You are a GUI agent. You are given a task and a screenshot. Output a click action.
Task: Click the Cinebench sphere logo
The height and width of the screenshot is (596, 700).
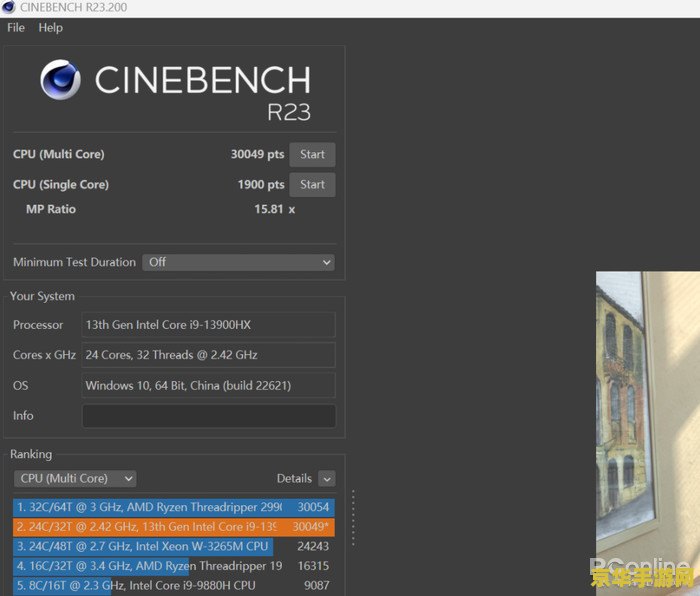(60, 79)
